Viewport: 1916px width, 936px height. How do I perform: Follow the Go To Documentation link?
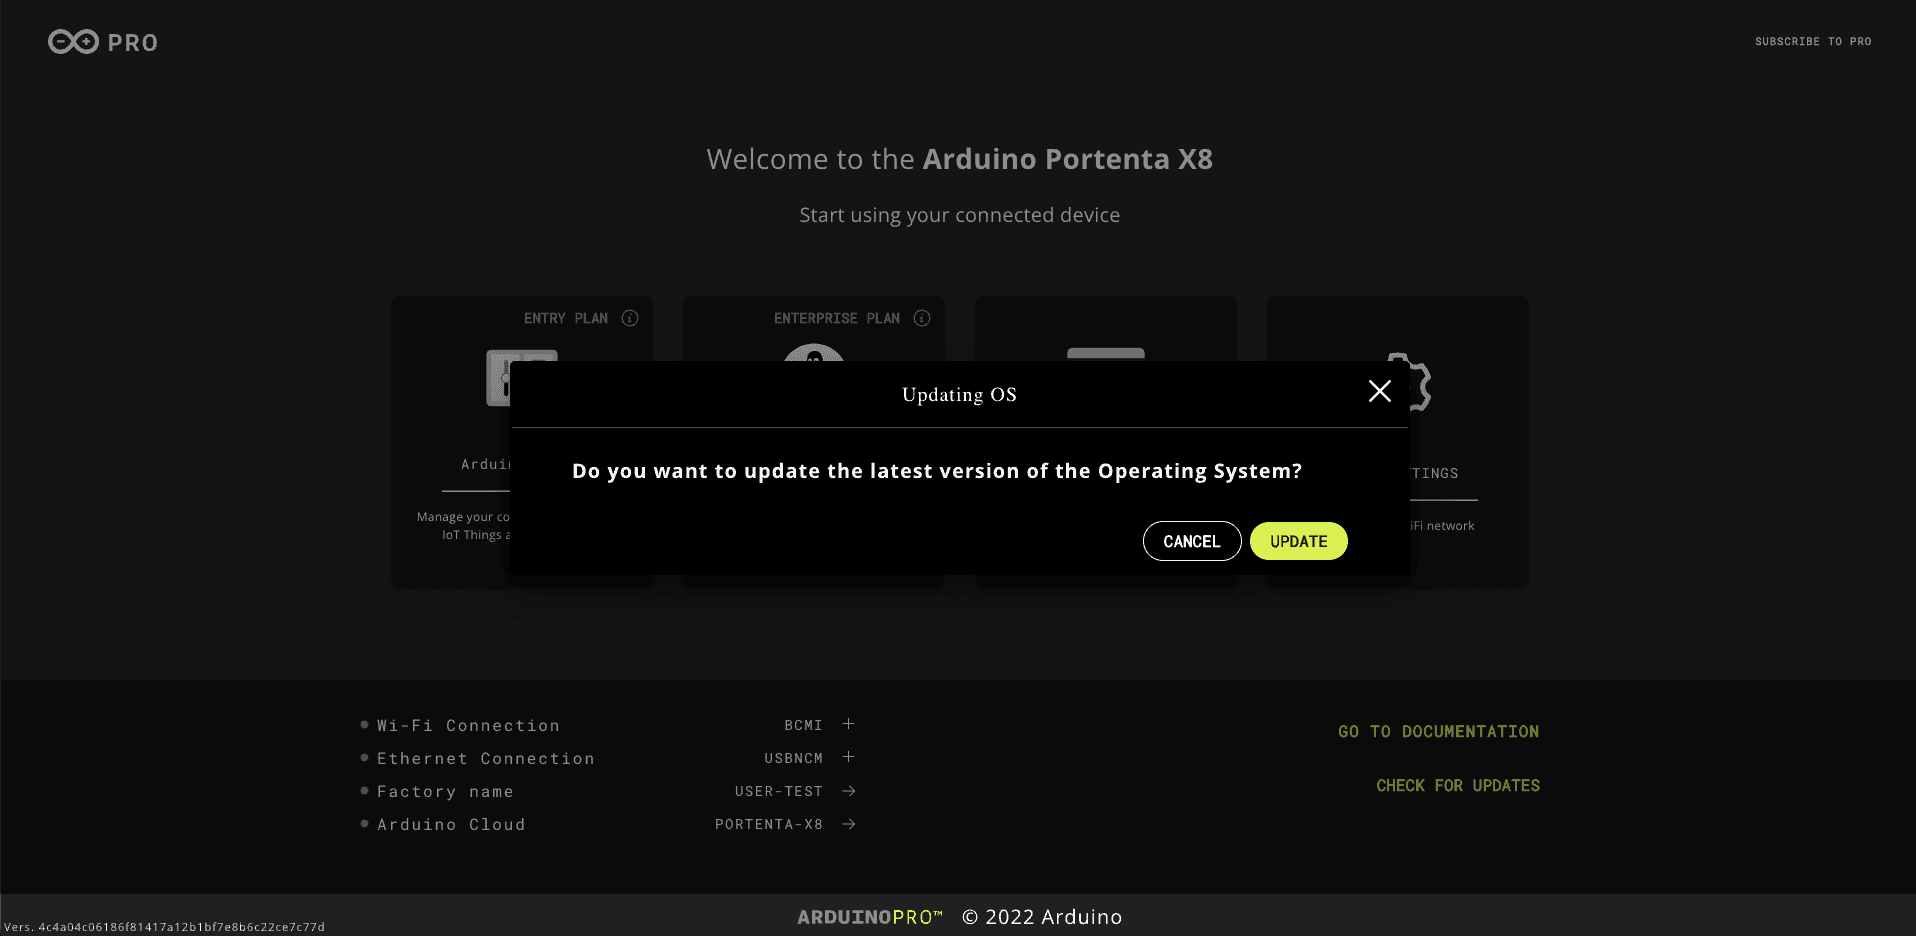(1438, 732)
